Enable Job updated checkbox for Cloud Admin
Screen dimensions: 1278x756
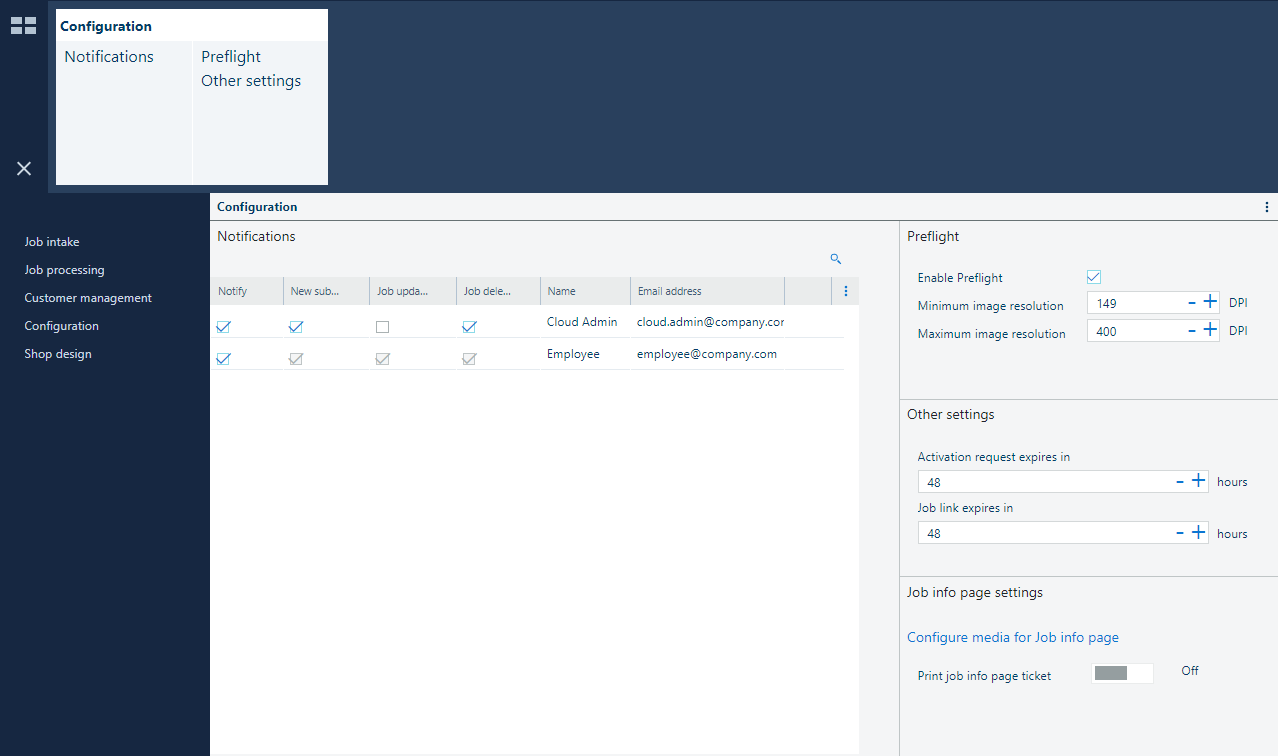point(382,327)
